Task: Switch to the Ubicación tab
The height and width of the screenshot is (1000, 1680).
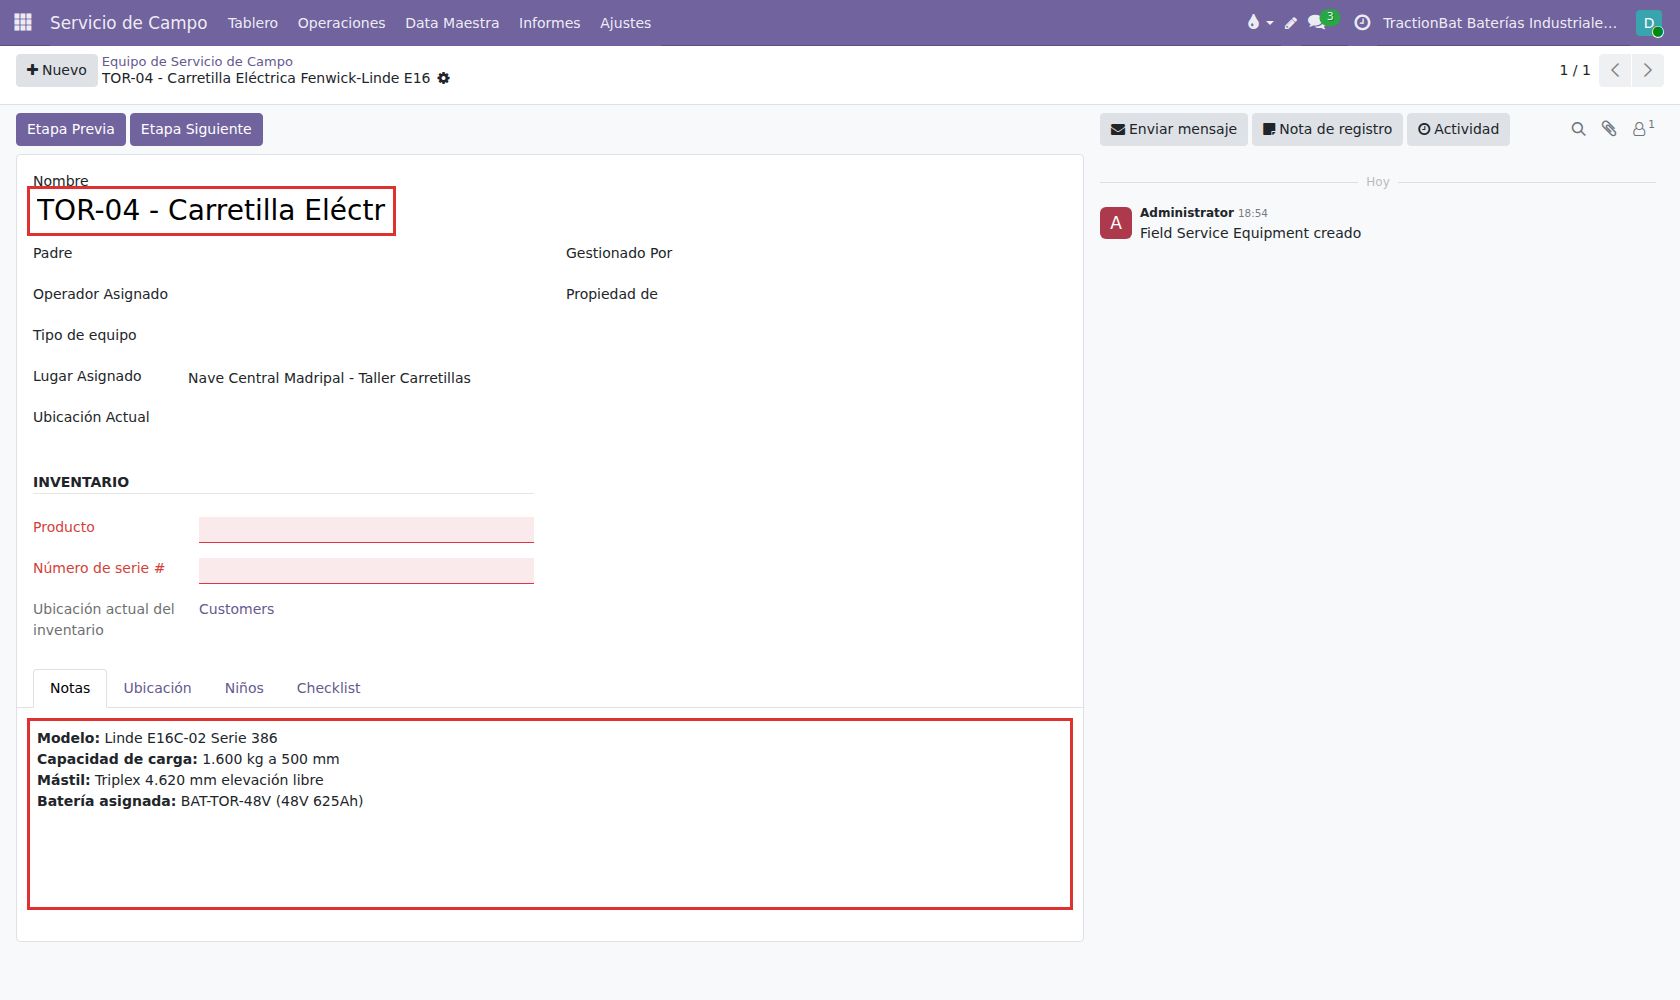Action: tap(157, 688)
